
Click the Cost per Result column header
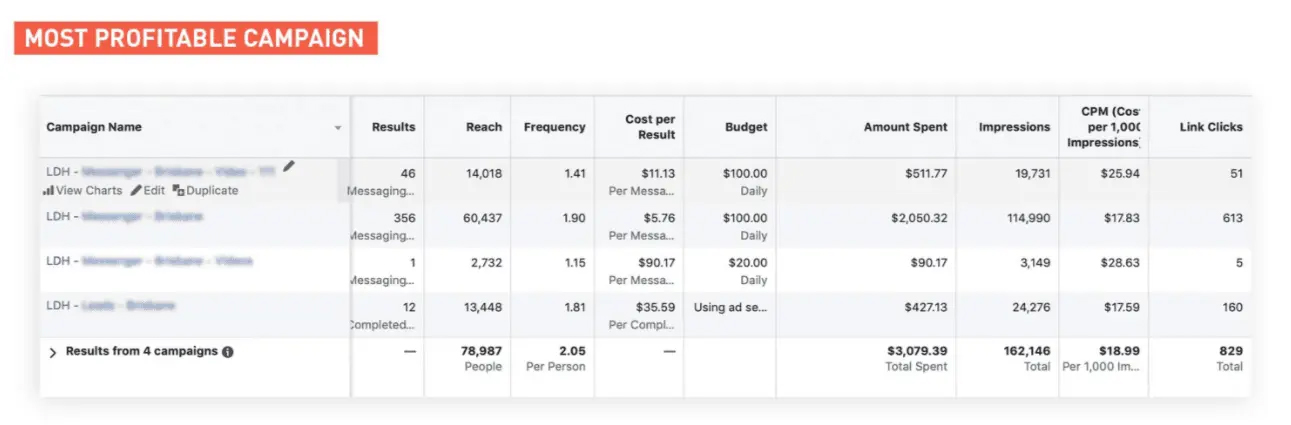(650, 127)
